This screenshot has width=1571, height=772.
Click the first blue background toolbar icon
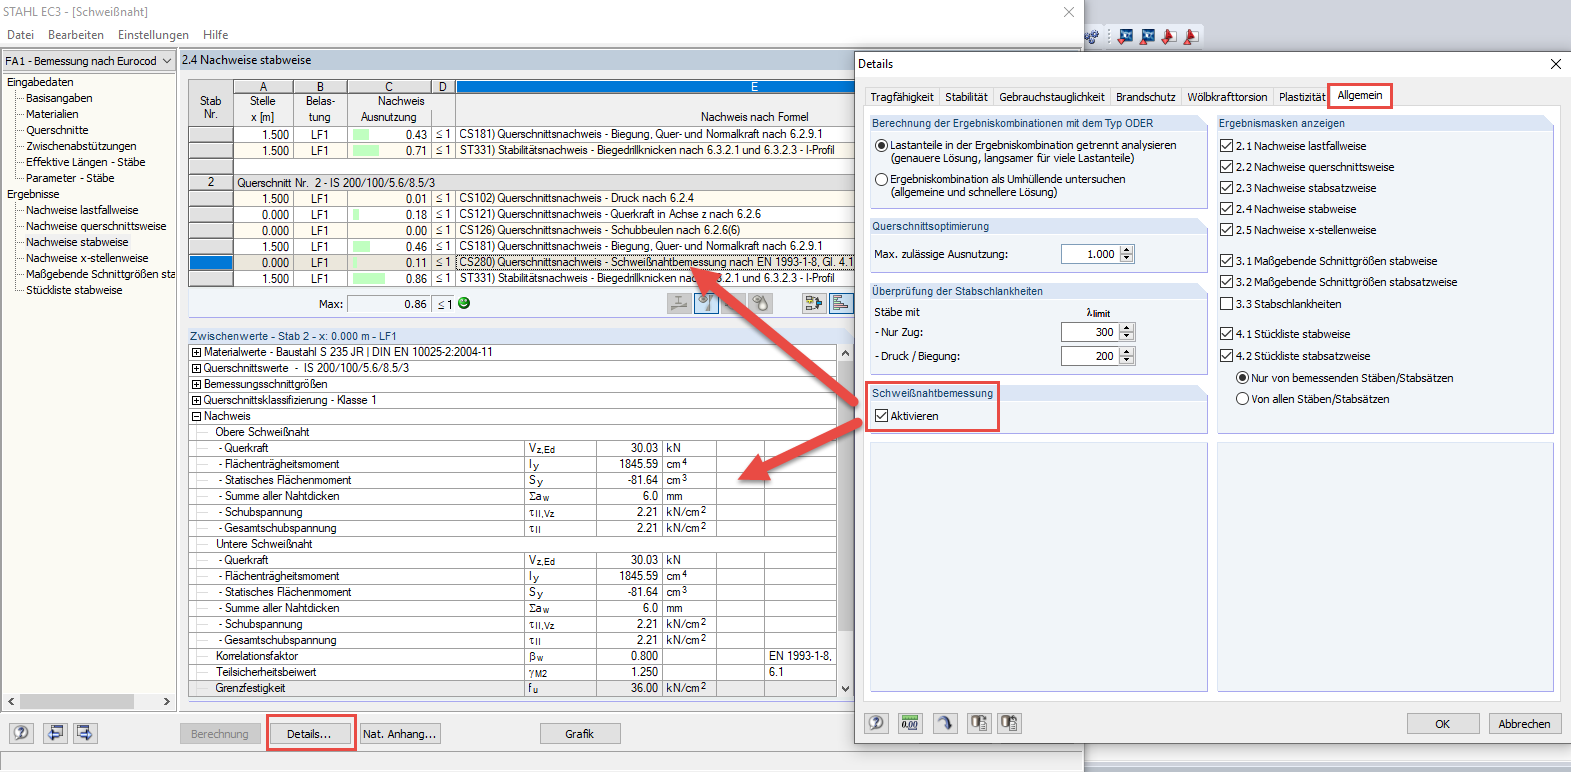[1125, 37]
